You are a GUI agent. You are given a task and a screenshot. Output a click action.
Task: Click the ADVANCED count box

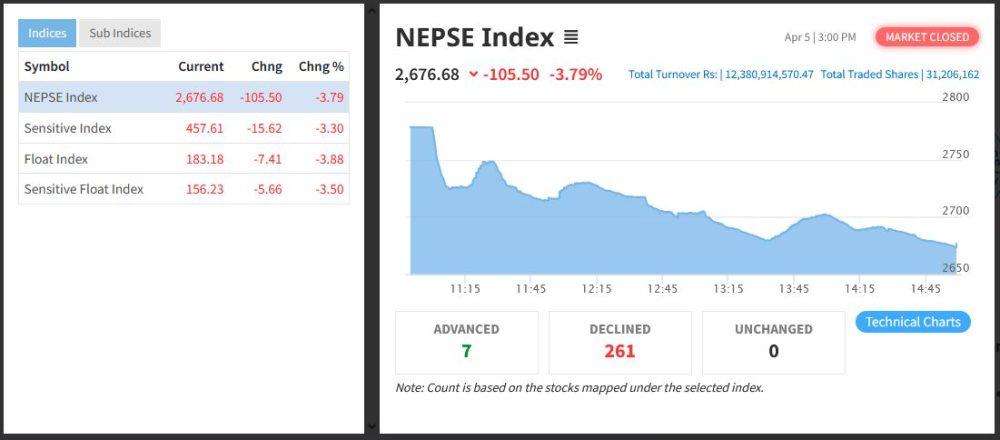coord(466,342)
